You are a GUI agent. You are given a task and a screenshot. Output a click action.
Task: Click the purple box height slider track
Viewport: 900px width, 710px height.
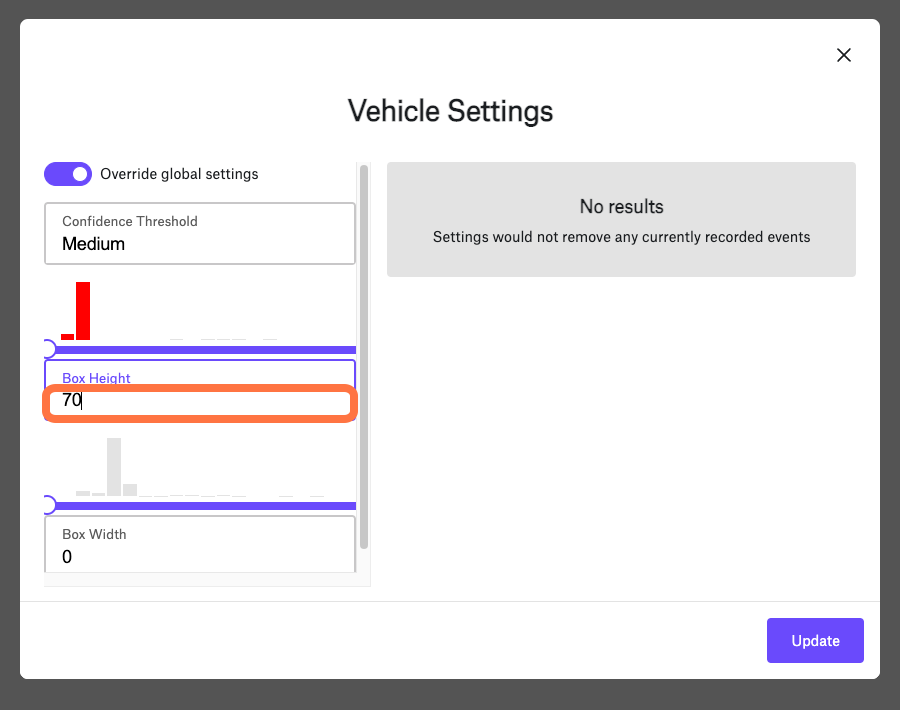pyautogui.click(x=202, y=506)
